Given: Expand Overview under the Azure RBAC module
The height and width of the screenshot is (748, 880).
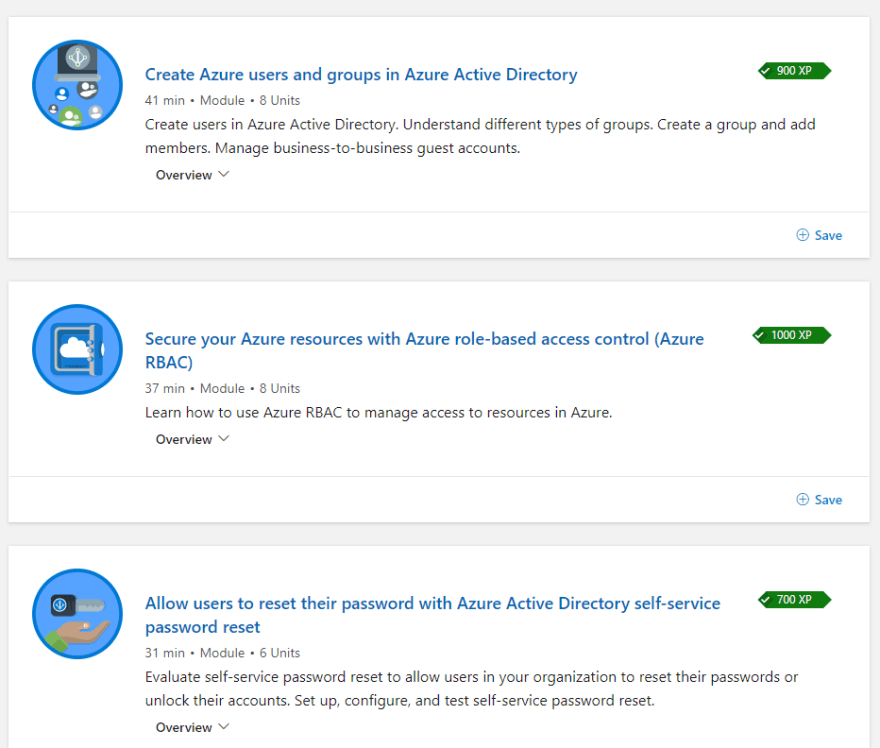Looking at the screenshot, I should click(x=192, y=439).
